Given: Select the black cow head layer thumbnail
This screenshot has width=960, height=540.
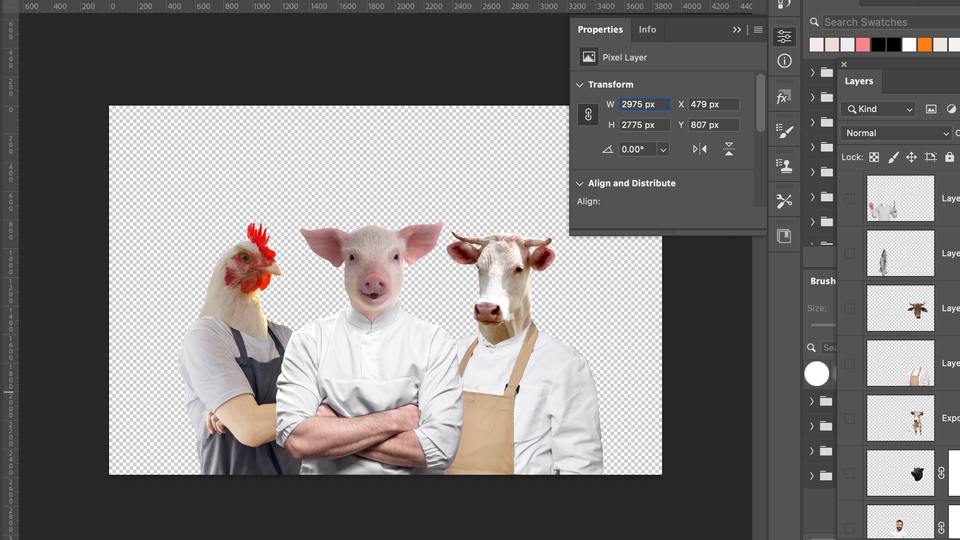Looking at the screenshot, I should 901,473.
